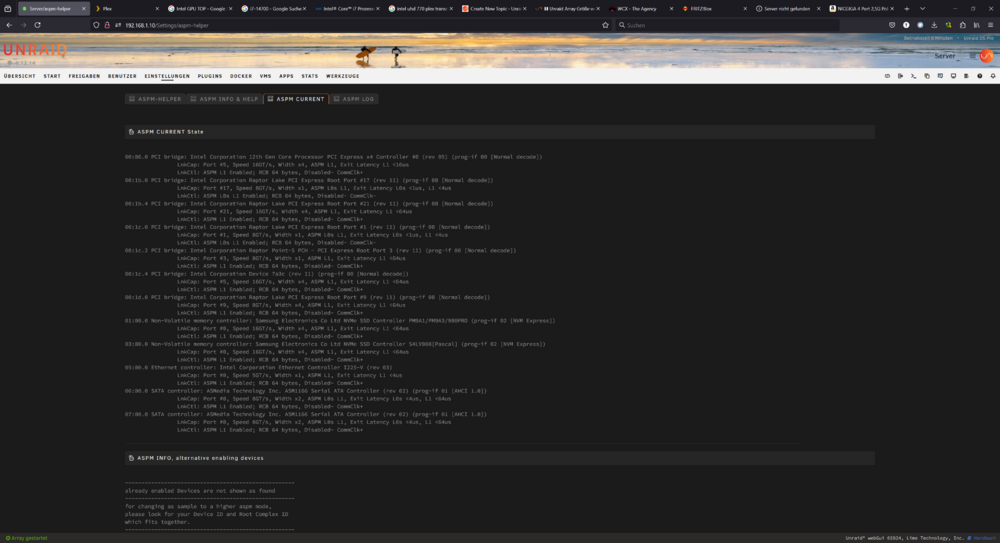This screenshot has height=543, width=1000.
Task: Switch to the FRITZ!Box browser tab
Action: coord(713,8)
